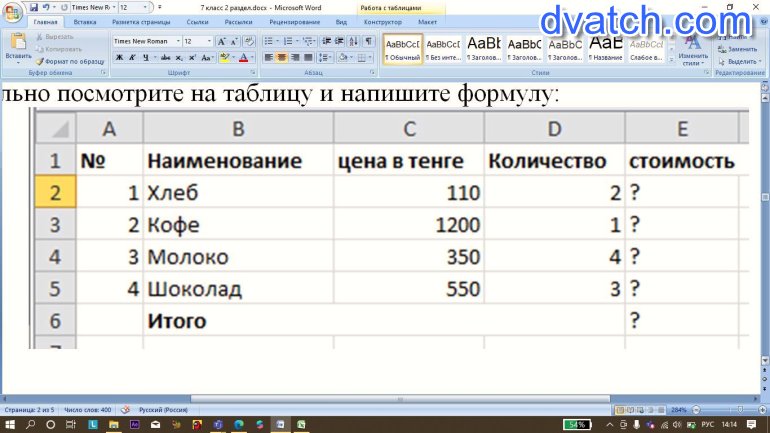
Task: Click the sort А-Я icon
Action: pos(354,42)
